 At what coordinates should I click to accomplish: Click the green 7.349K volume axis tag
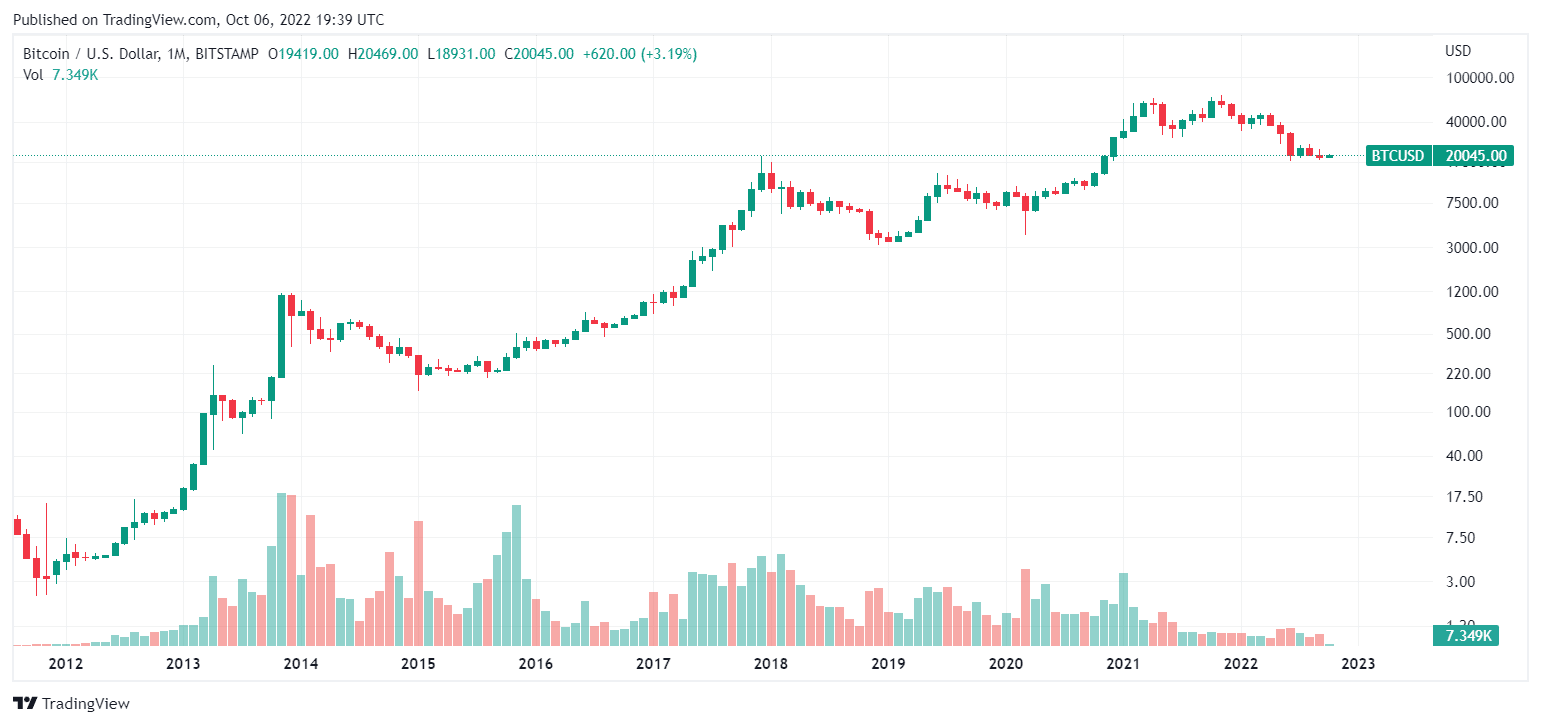pyautogui.click(x=1465, y=636)
